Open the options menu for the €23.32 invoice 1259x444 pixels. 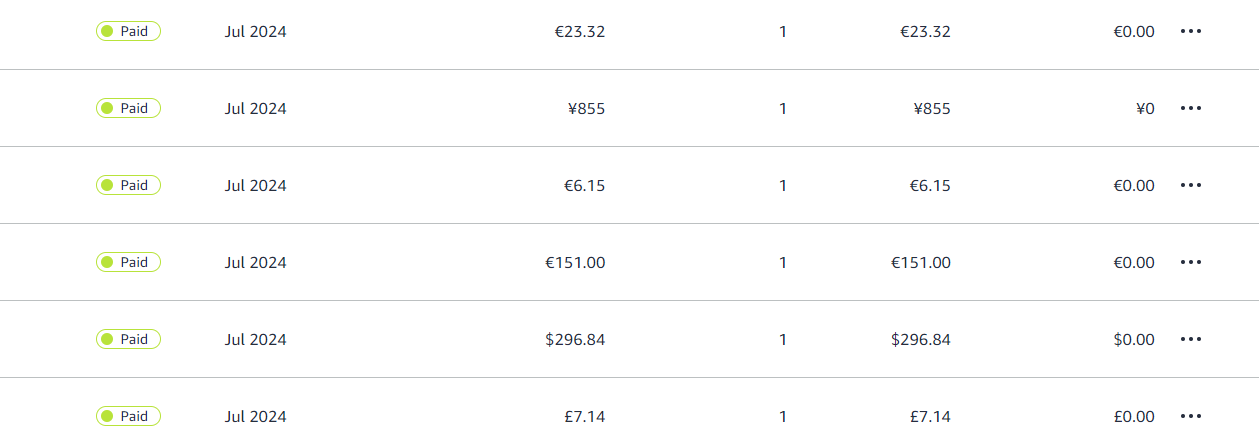(1190, 31)
